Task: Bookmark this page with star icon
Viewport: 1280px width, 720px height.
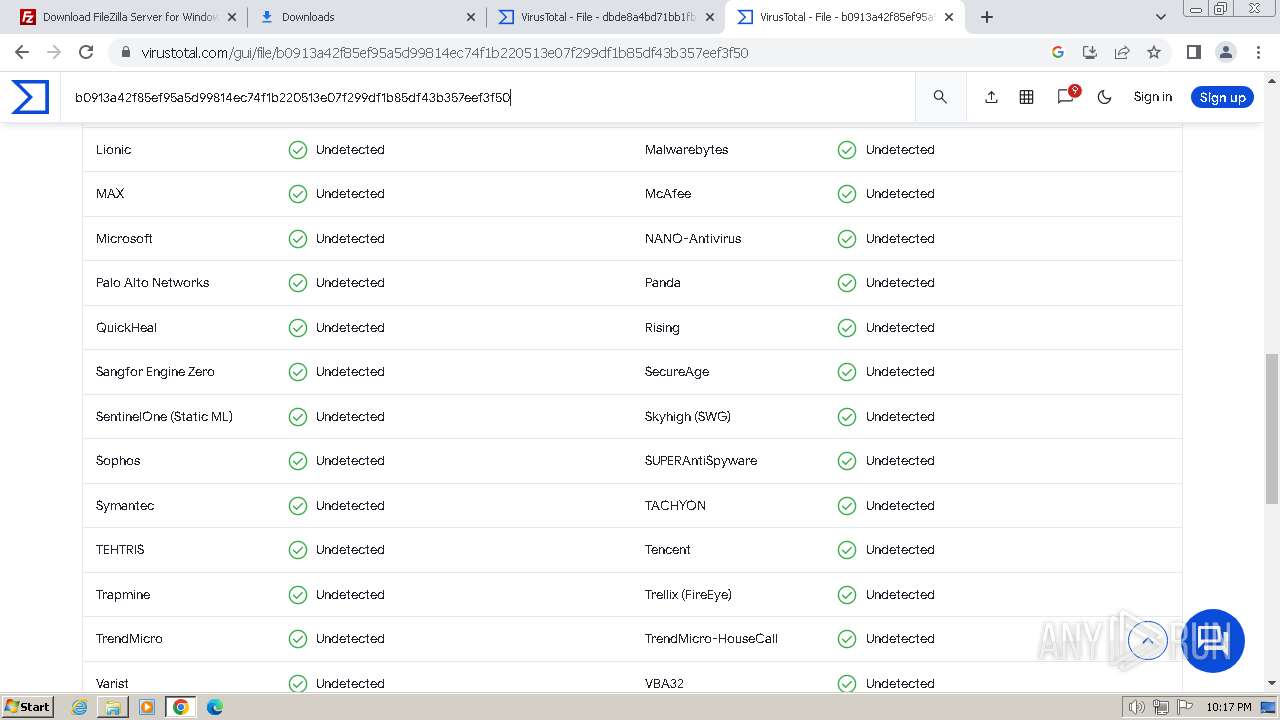Action: (x=1154, y=52)
